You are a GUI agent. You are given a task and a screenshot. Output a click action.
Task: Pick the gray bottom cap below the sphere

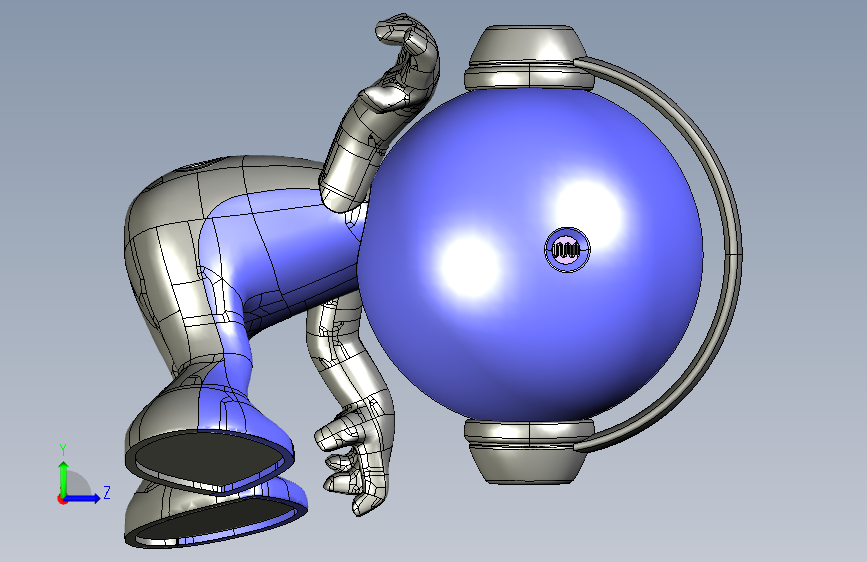(x=529, y=451)
